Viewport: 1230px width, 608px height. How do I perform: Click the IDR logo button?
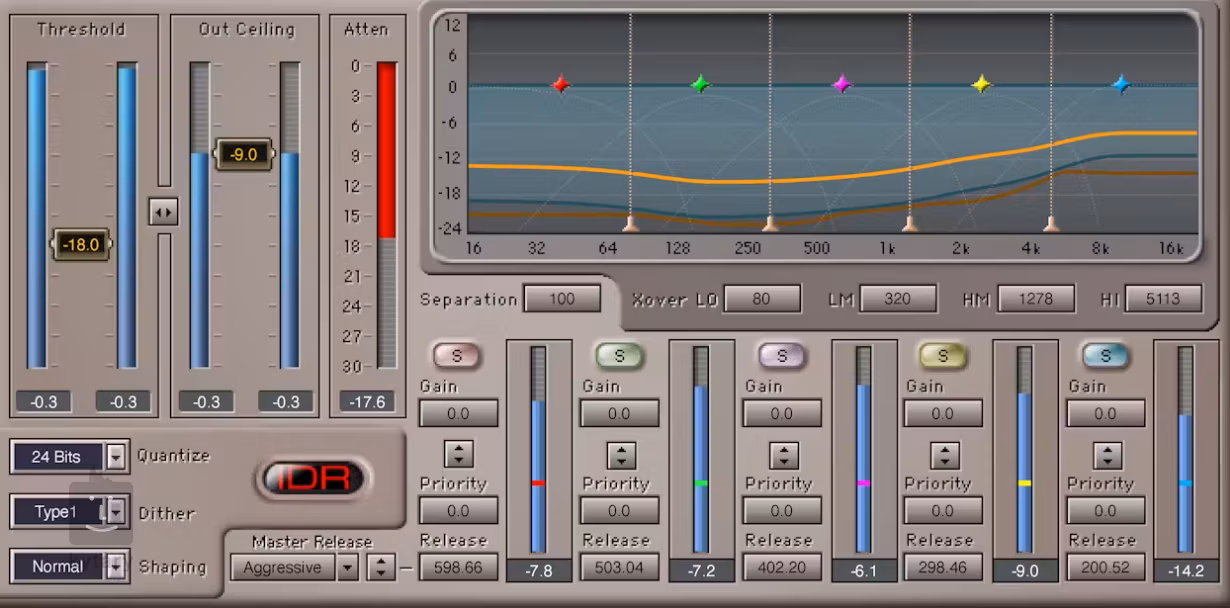click(x=313, y=479)
